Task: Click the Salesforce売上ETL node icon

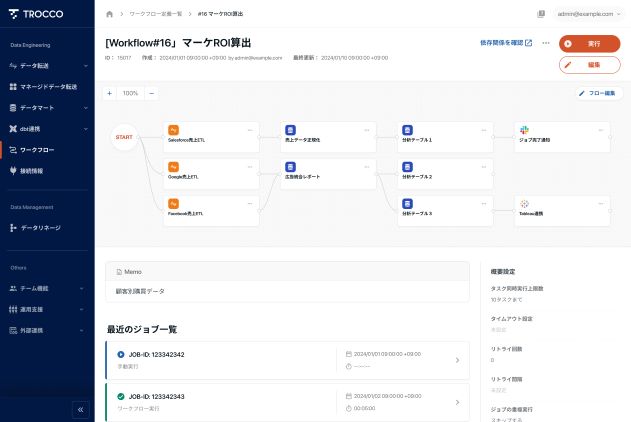Action: click(173, 130)
